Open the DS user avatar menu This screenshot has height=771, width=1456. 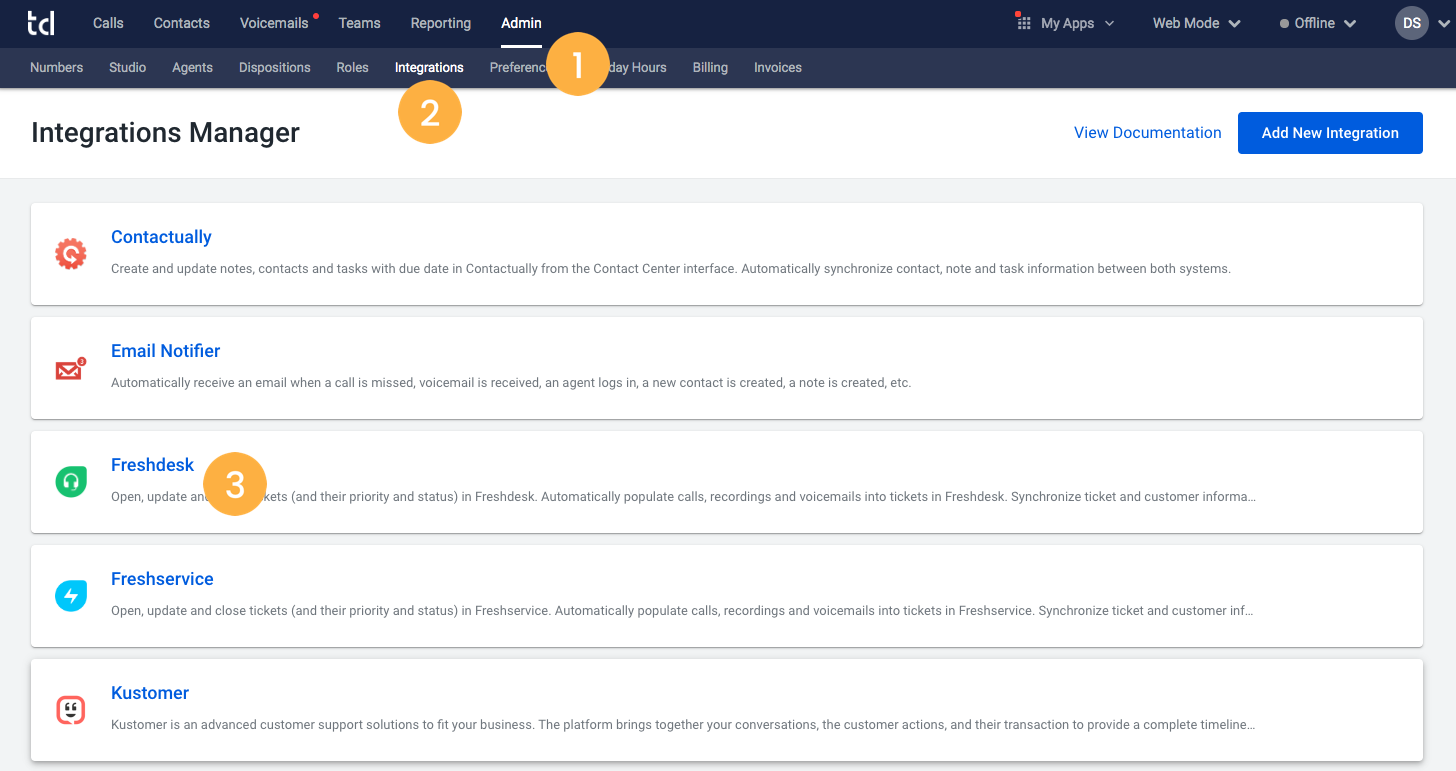tap(1412, 23)
